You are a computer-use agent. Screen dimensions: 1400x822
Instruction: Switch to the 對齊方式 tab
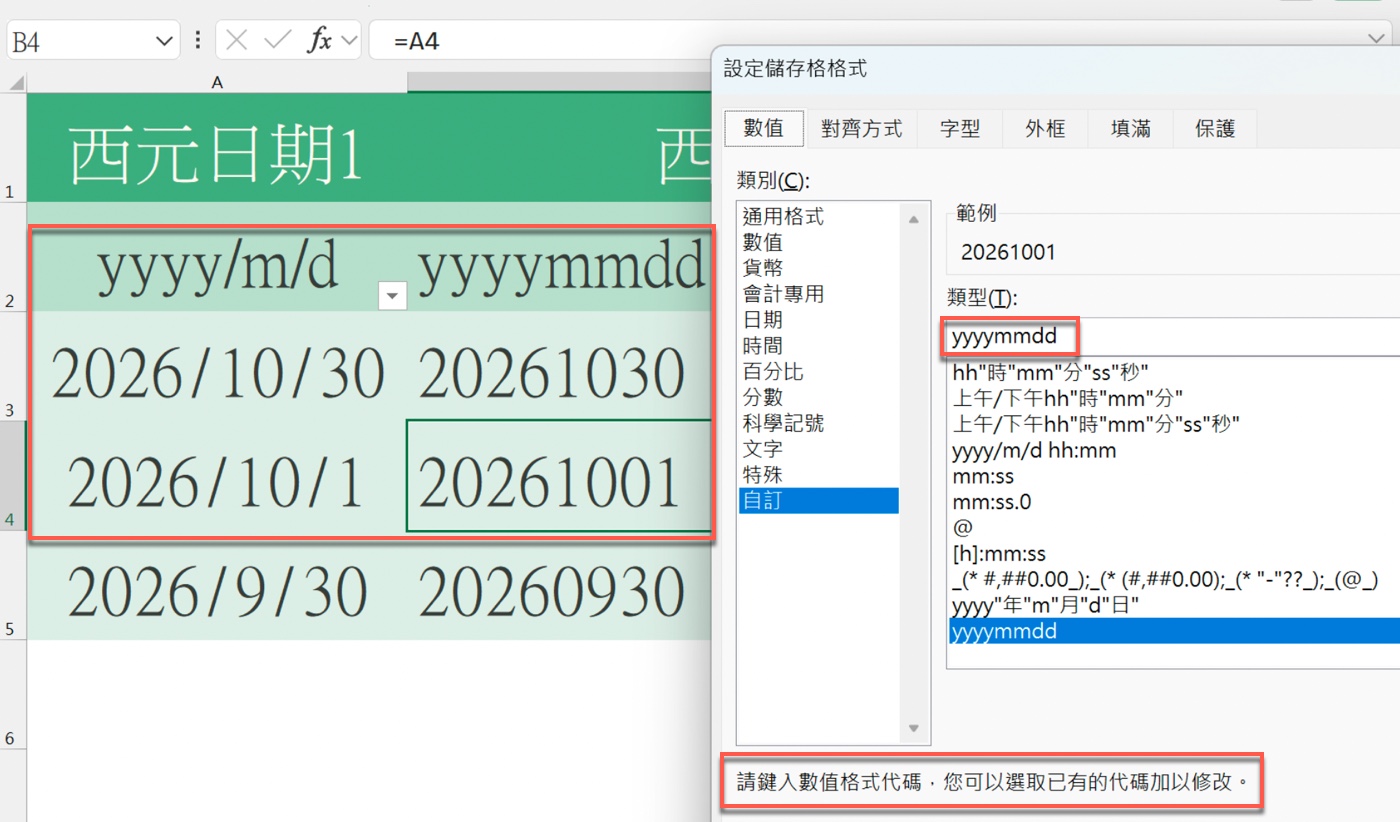[862, 128]
